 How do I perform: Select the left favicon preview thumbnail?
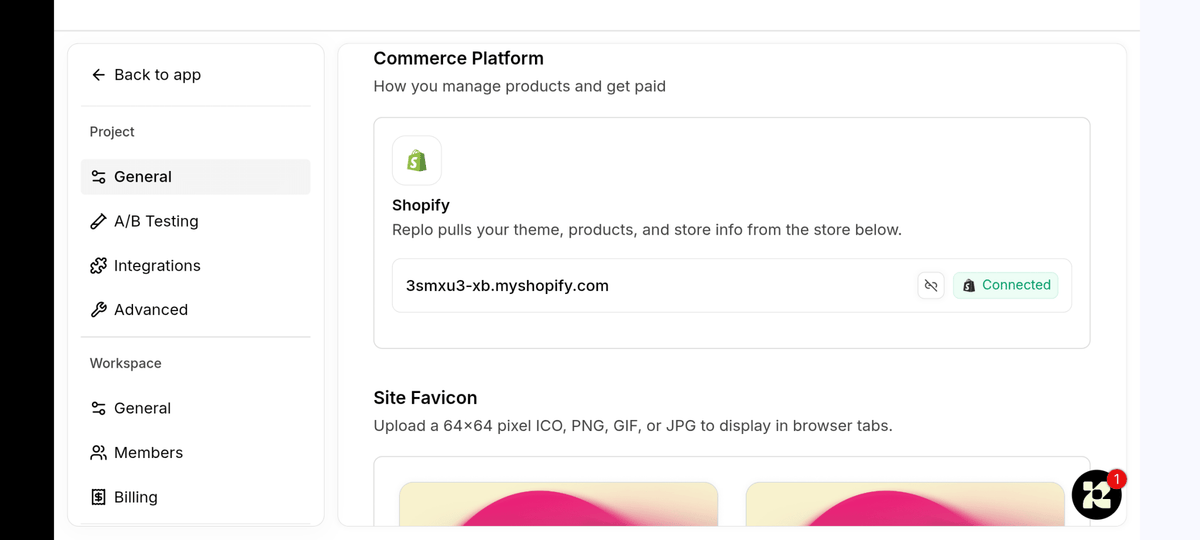[x=559, y=504]
